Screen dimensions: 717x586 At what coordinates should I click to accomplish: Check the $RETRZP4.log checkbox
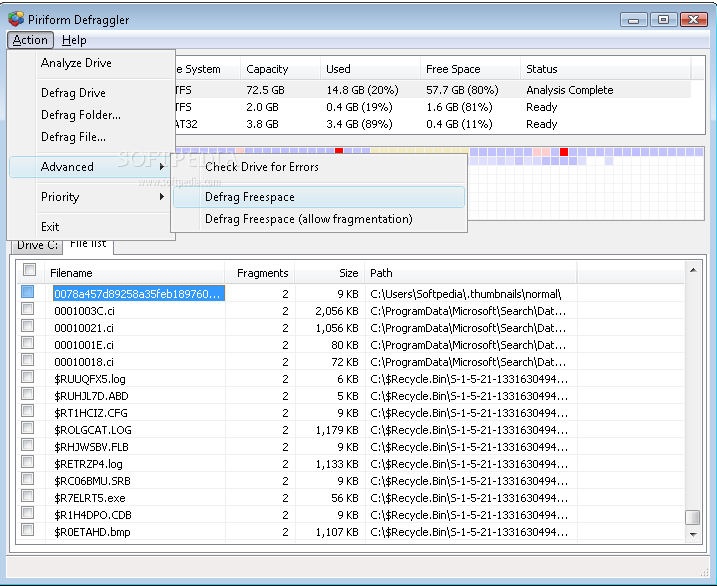(28, 462)
